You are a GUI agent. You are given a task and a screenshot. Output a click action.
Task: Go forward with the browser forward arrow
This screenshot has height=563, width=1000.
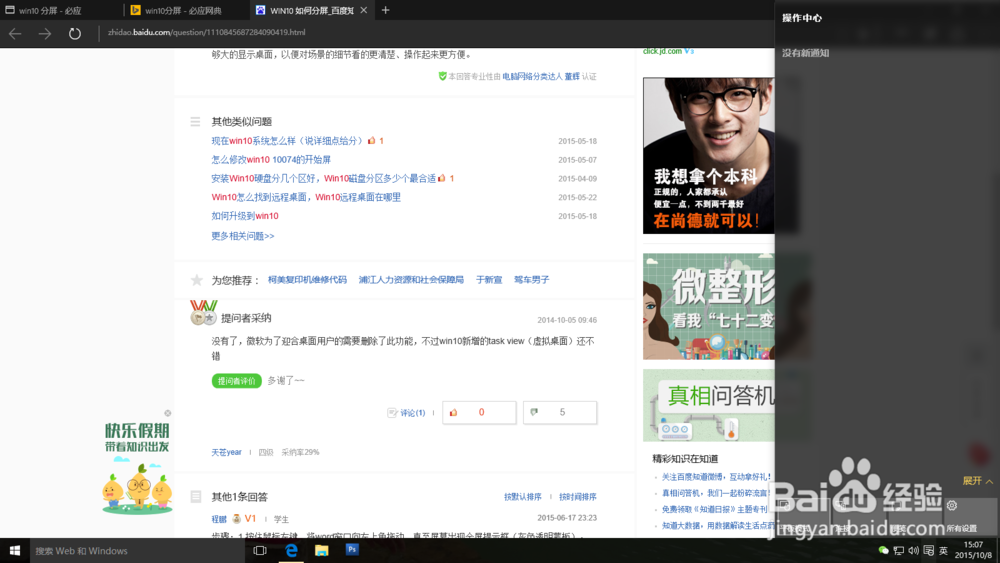click(45, 33)
